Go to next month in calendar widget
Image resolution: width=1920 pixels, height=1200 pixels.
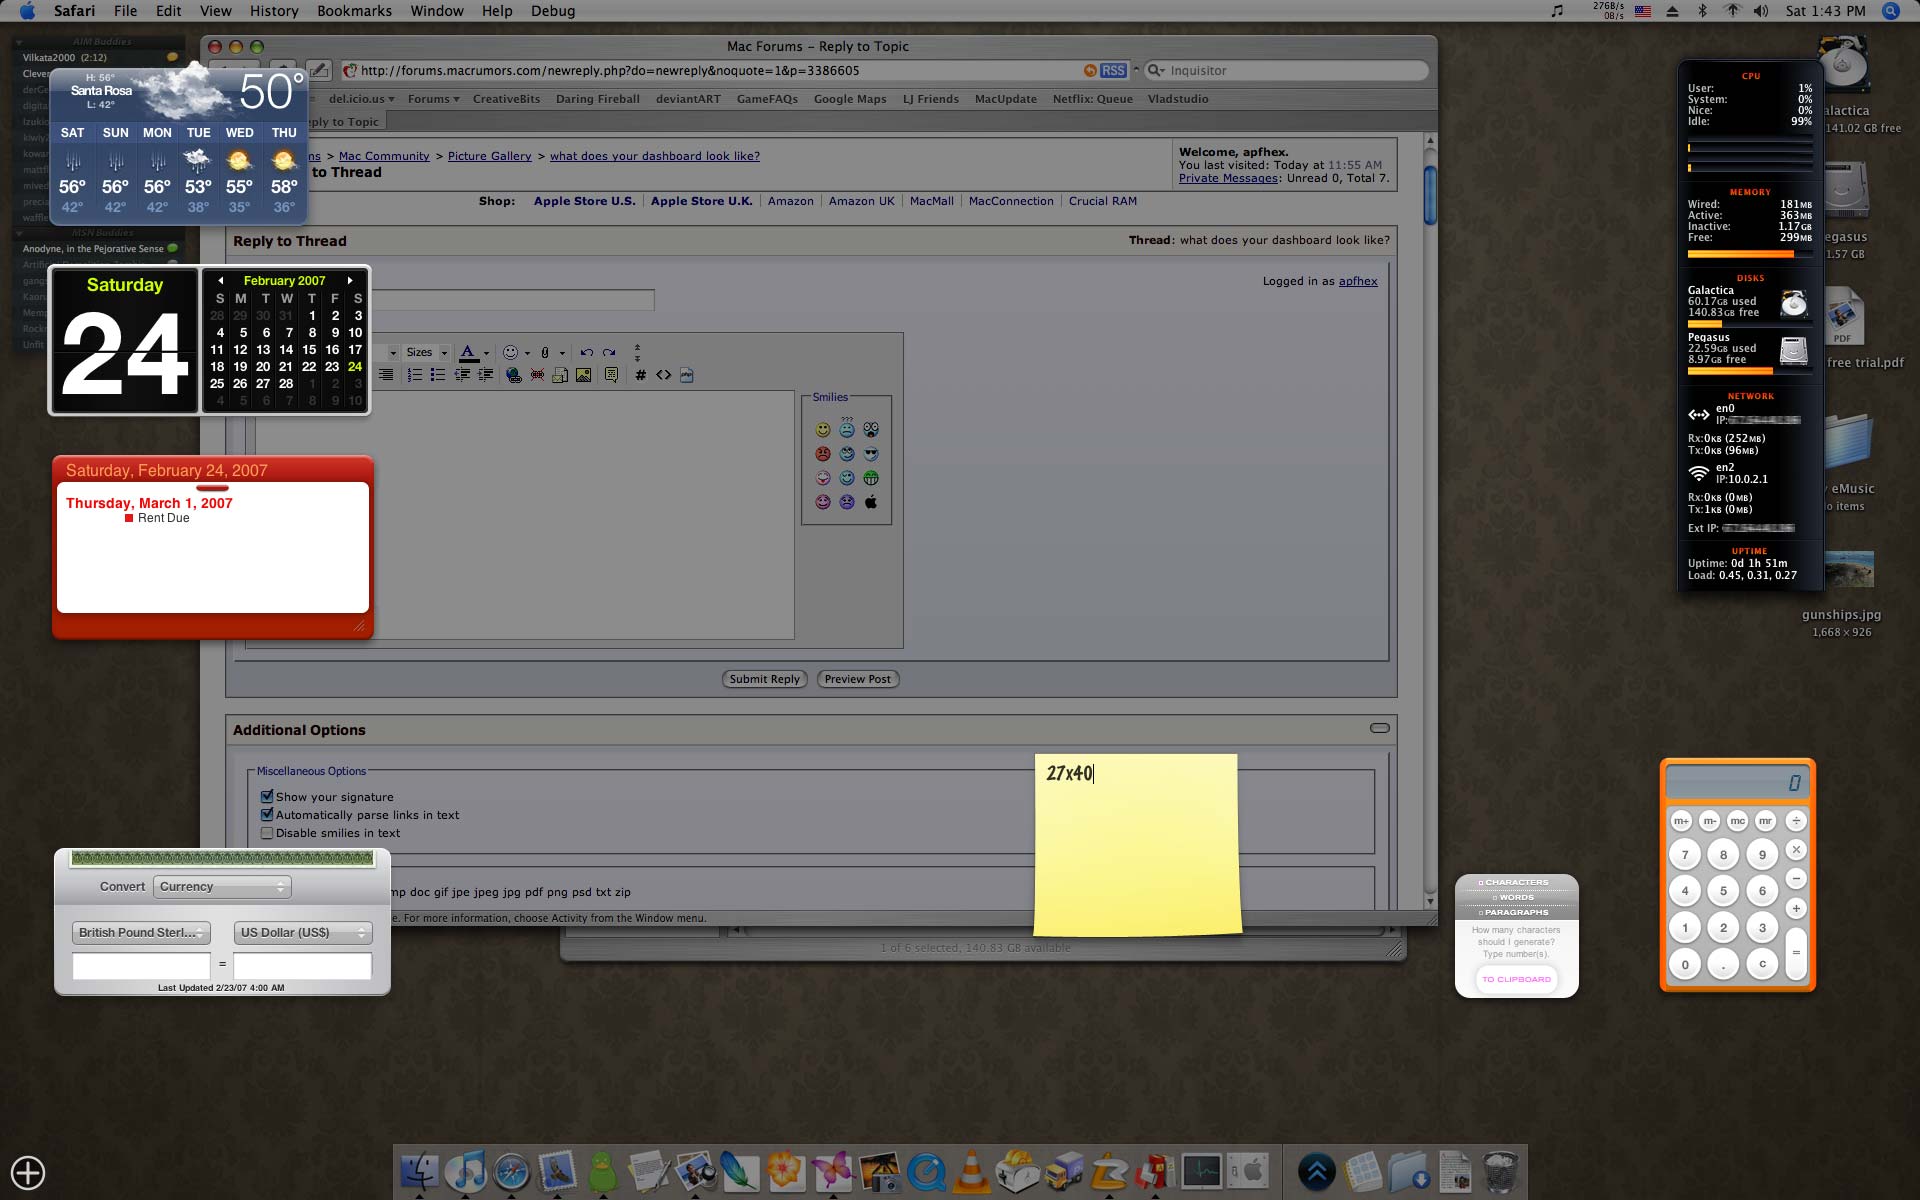350,281
